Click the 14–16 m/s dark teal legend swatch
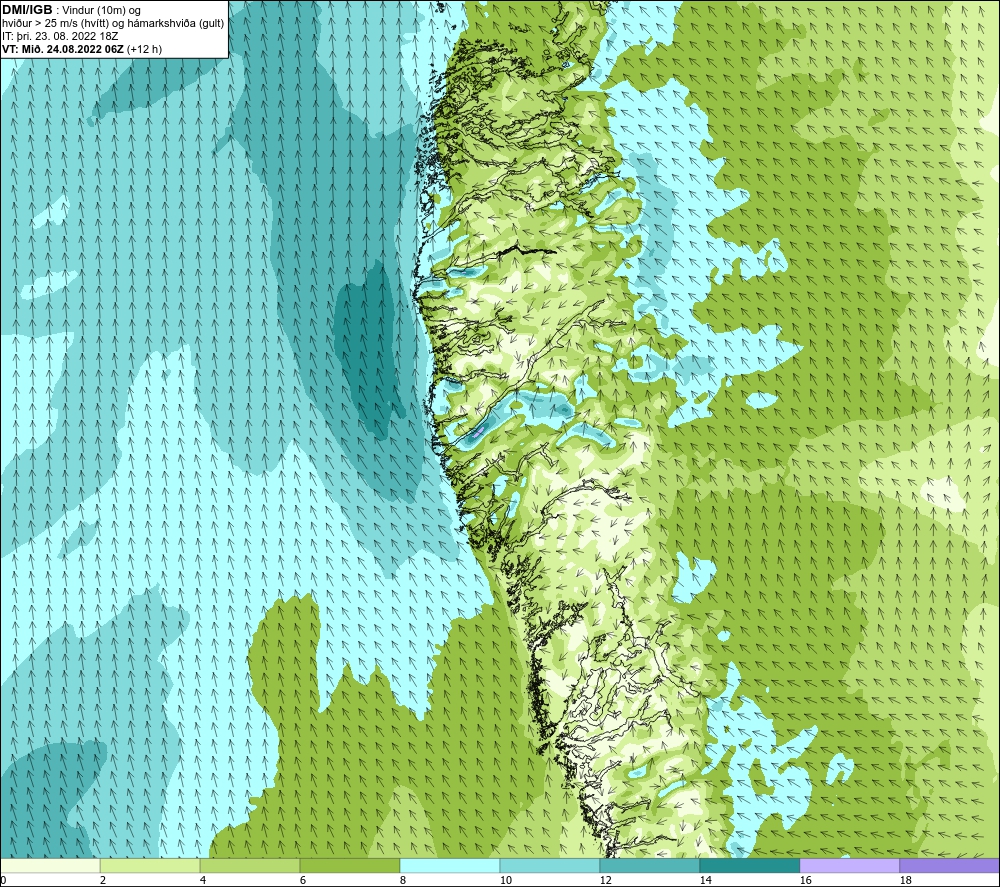This screenshot has height=887, width=1000. tap(749, 865)
